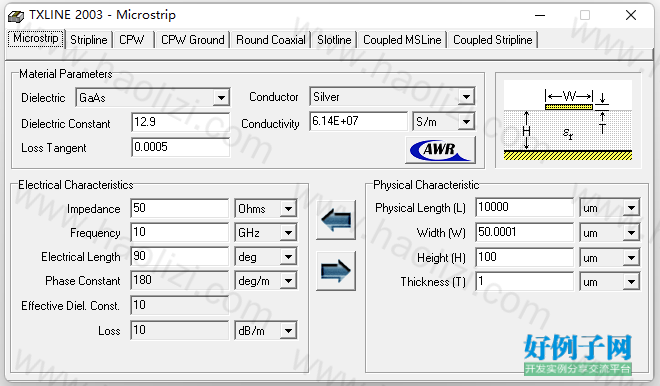Click the Loss Tangent field 0.0005

180,147
